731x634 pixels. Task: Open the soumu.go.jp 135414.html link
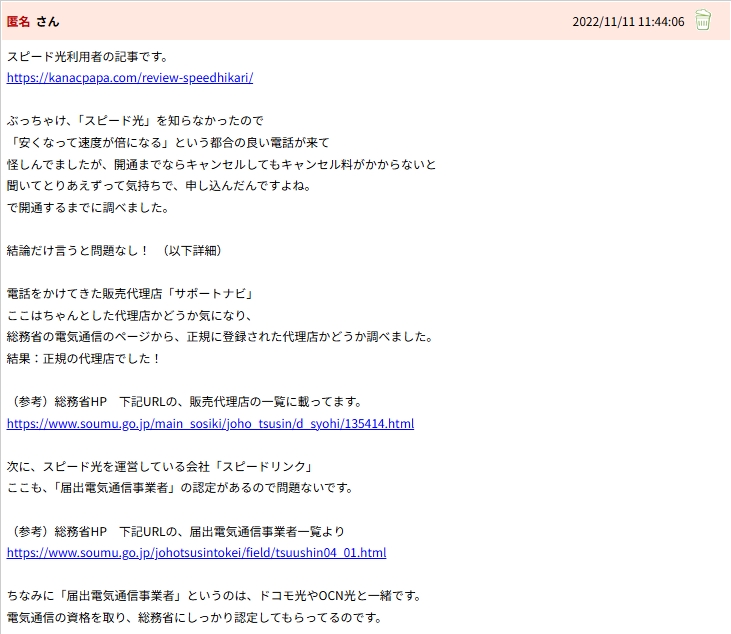[x=210, y=424]
